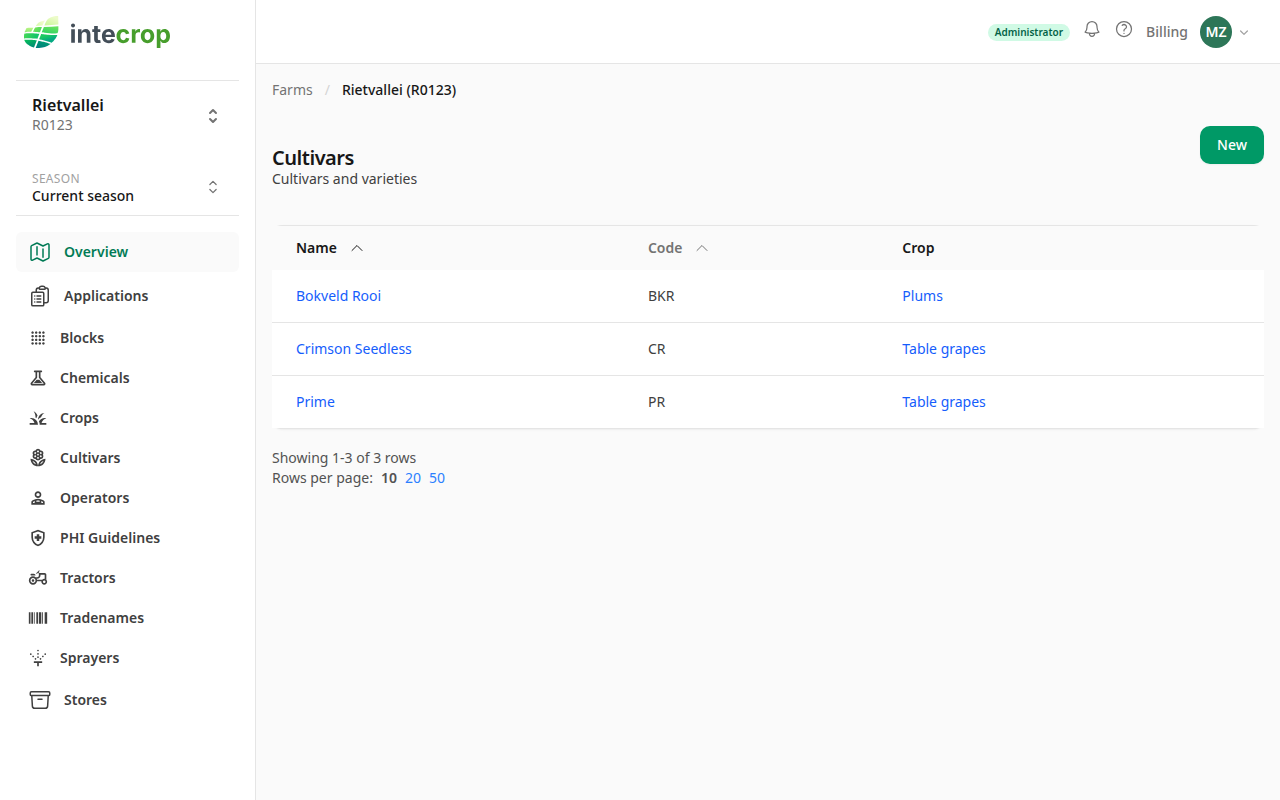This screenshot has width=1280, height=800.
Task: Sort table by Name column
Action: click(329, 248)
